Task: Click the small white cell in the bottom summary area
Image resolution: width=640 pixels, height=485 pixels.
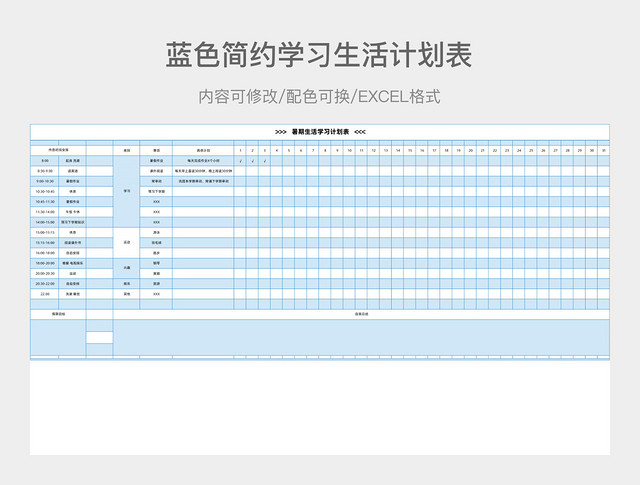Action: click(x=100, y=337)
